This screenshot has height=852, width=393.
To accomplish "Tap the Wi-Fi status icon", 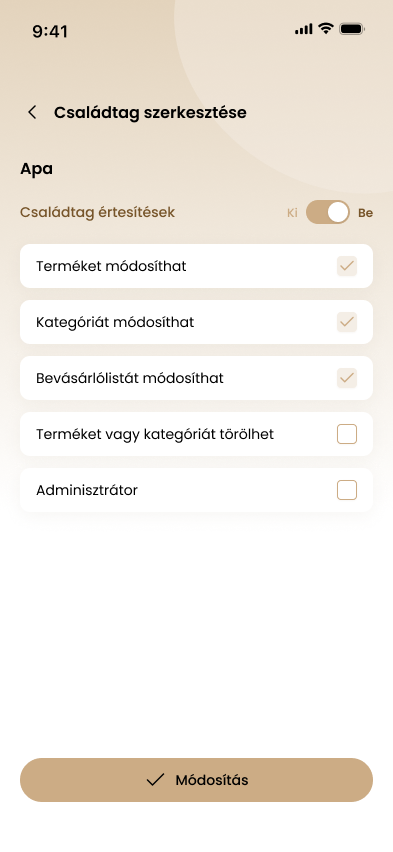I will tap(326, 29).
